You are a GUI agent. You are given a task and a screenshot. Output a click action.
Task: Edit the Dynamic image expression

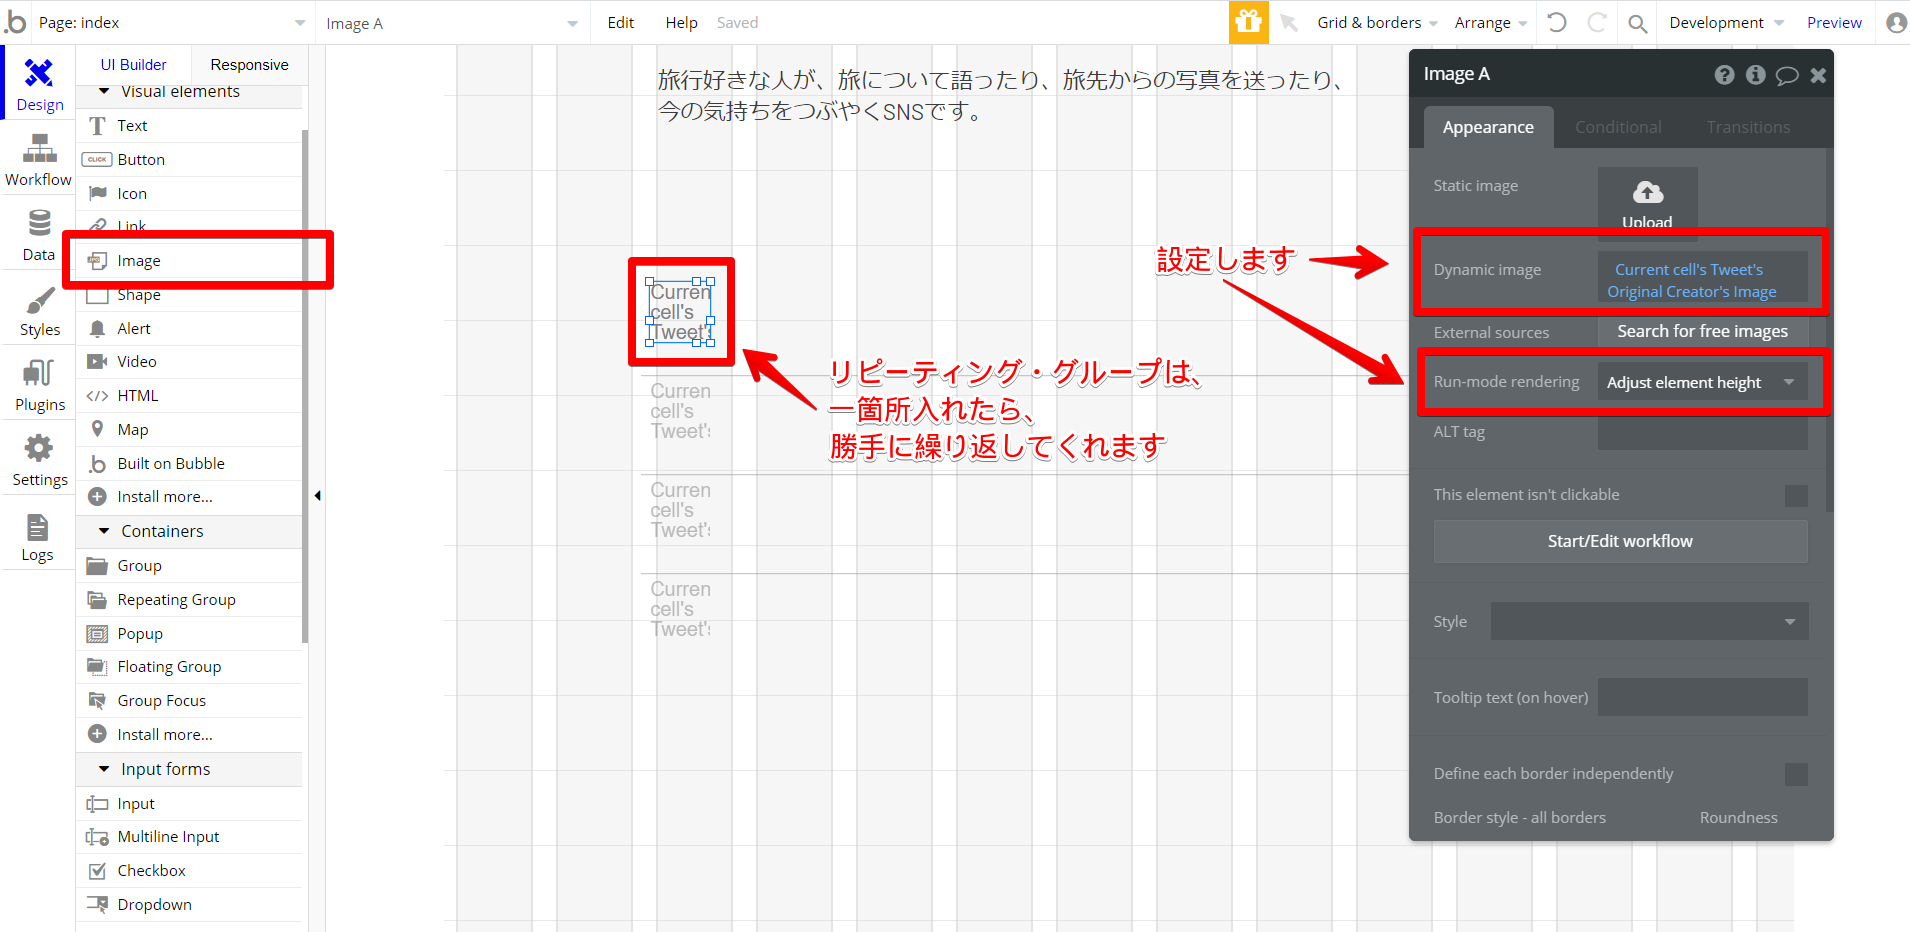pyautogui.click(x=1702, y=280)
